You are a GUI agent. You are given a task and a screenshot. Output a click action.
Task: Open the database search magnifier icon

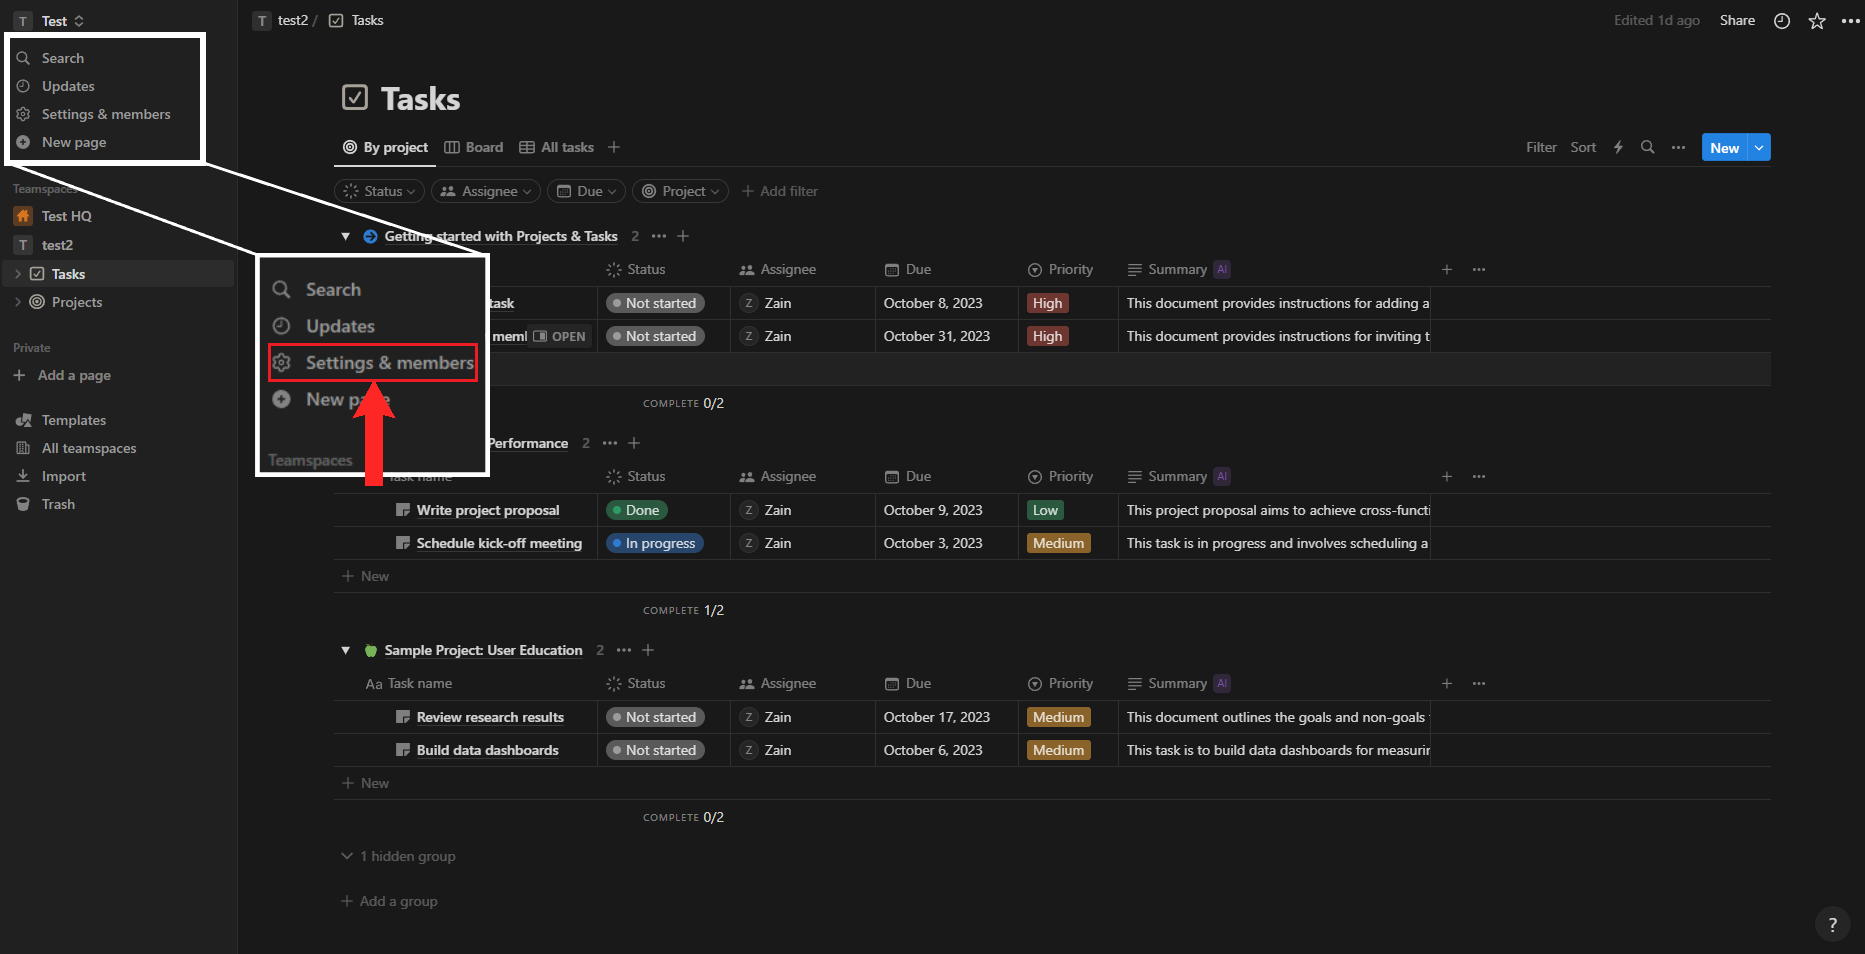pyautogui.click(x=1647, y=147)
